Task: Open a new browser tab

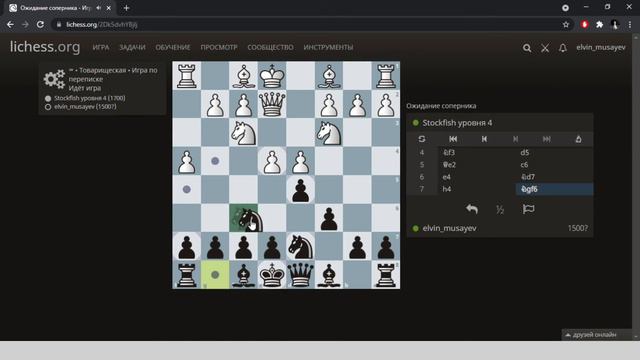Action: [126, 8]
